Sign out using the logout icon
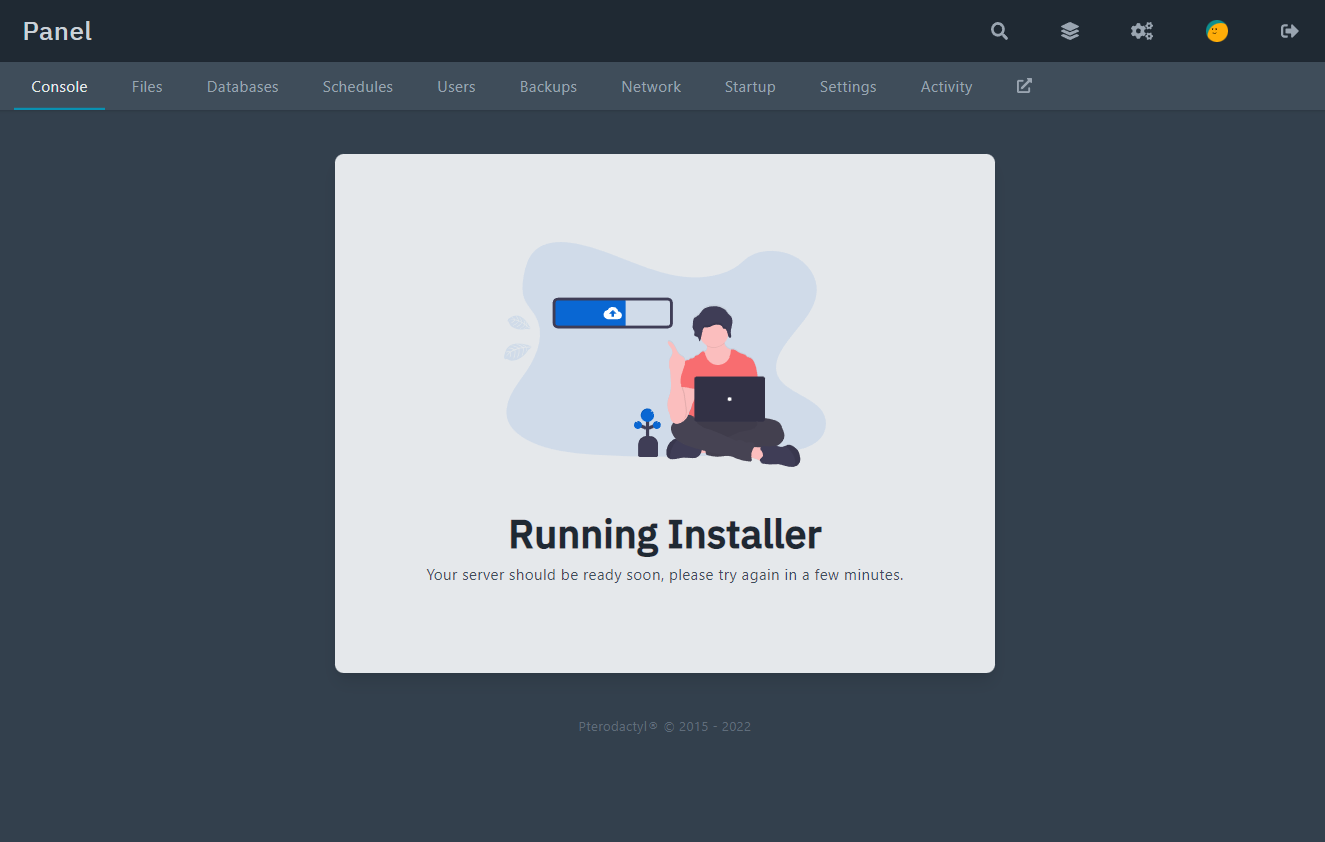 click(x=1289, y=31)
